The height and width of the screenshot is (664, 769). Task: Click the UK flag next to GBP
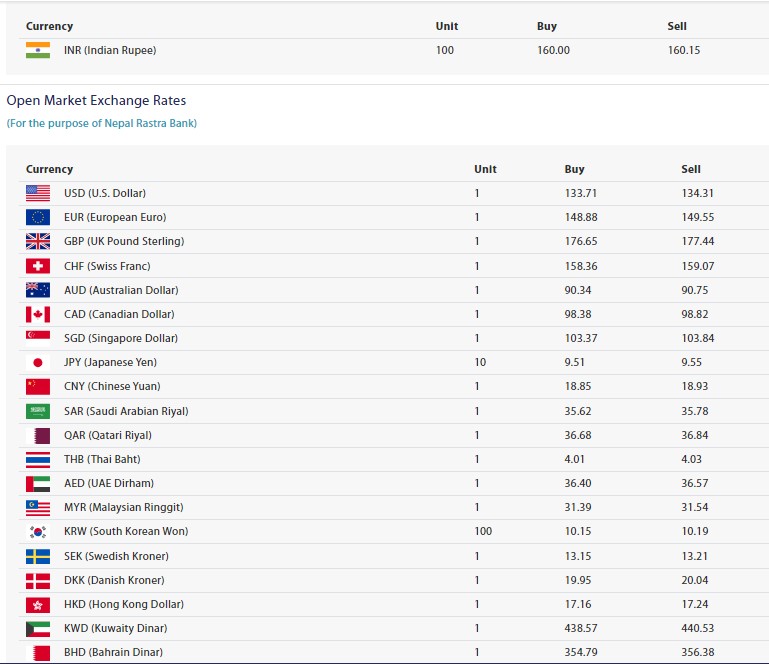click(x=38, y=241)
